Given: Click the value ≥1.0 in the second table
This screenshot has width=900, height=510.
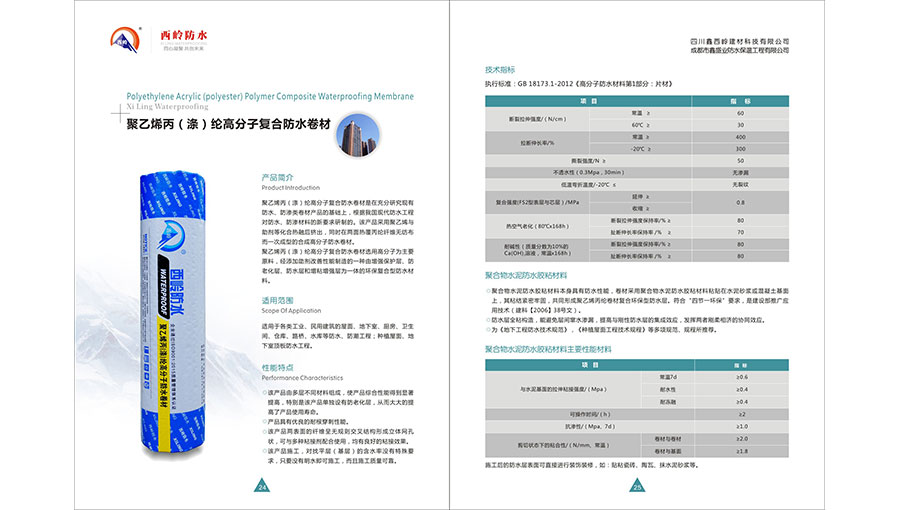Looking at the screenshot, I should (742, 426).
